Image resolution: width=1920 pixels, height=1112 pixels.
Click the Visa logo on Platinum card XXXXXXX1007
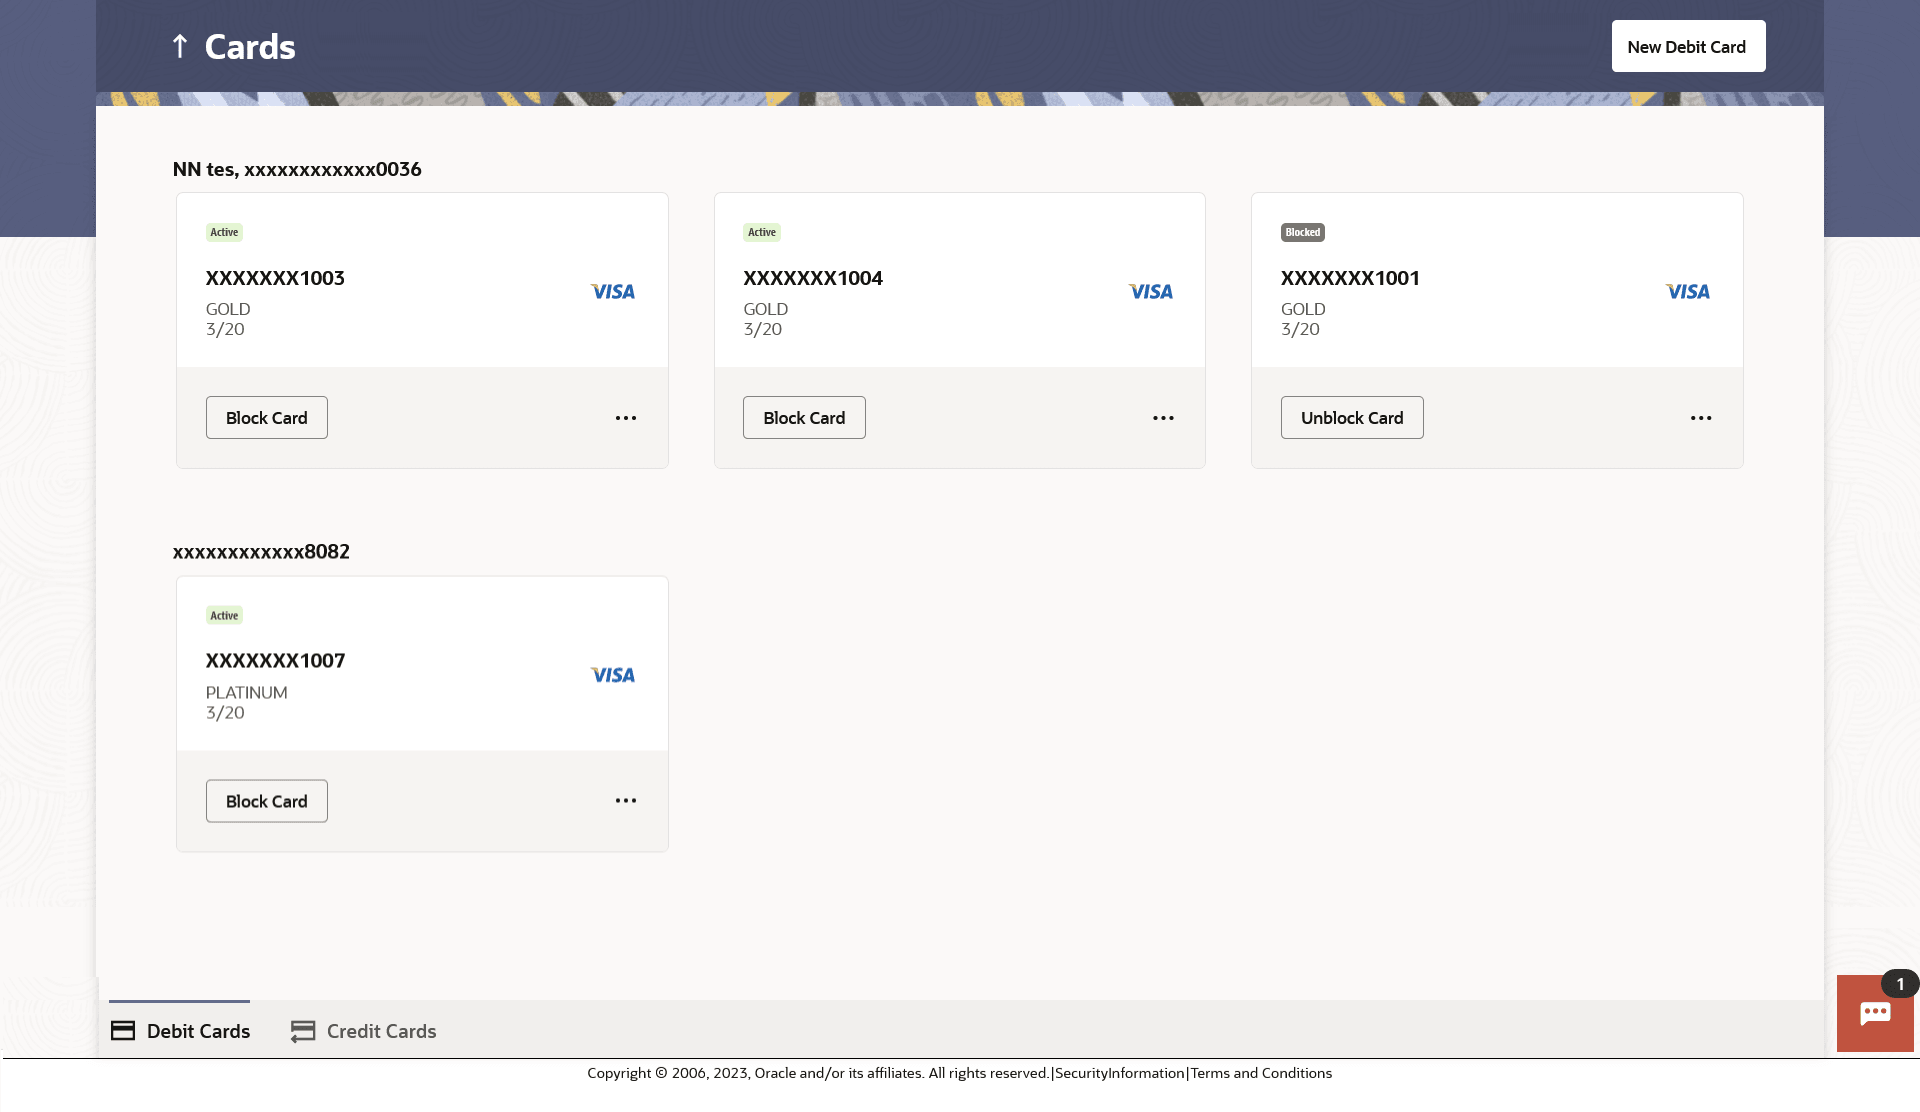pos(612,675)
